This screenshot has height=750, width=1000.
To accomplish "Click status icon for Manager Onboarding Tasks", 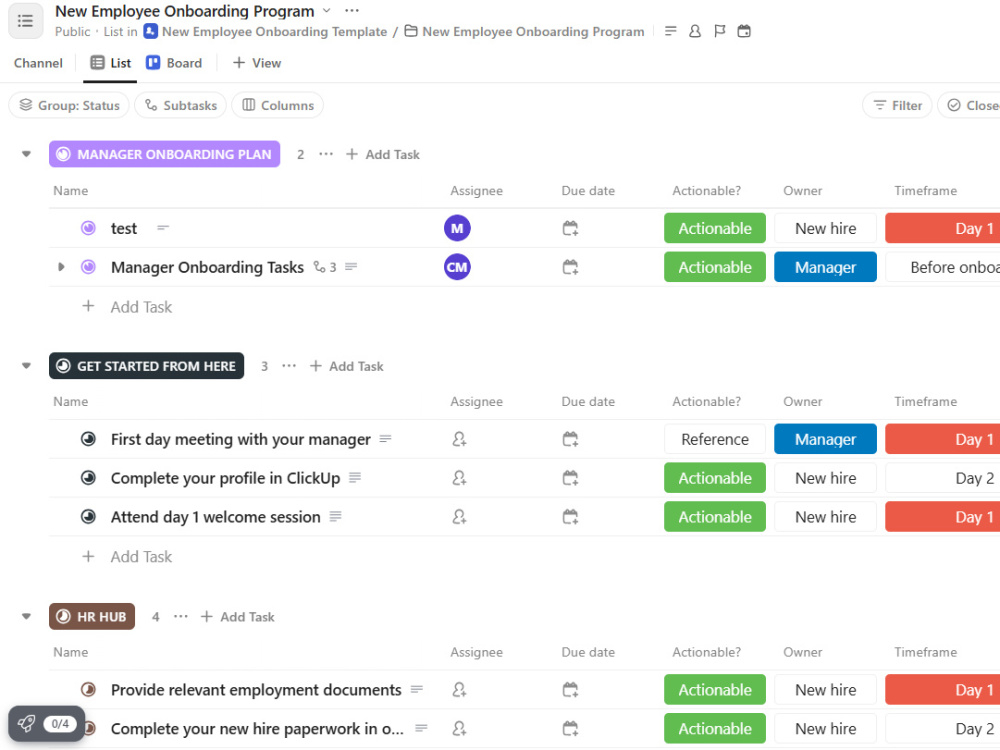I will (89, 267).
